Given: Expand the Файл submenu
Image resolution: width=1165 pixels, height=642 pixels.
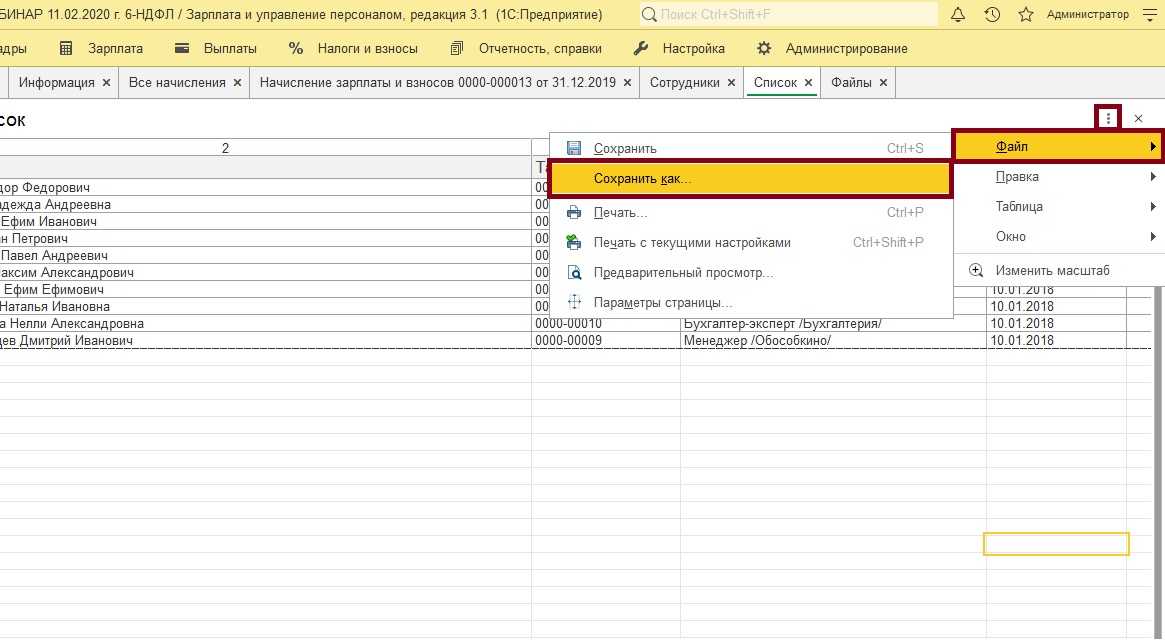Looking at the screenshot, I should 1058,147.
